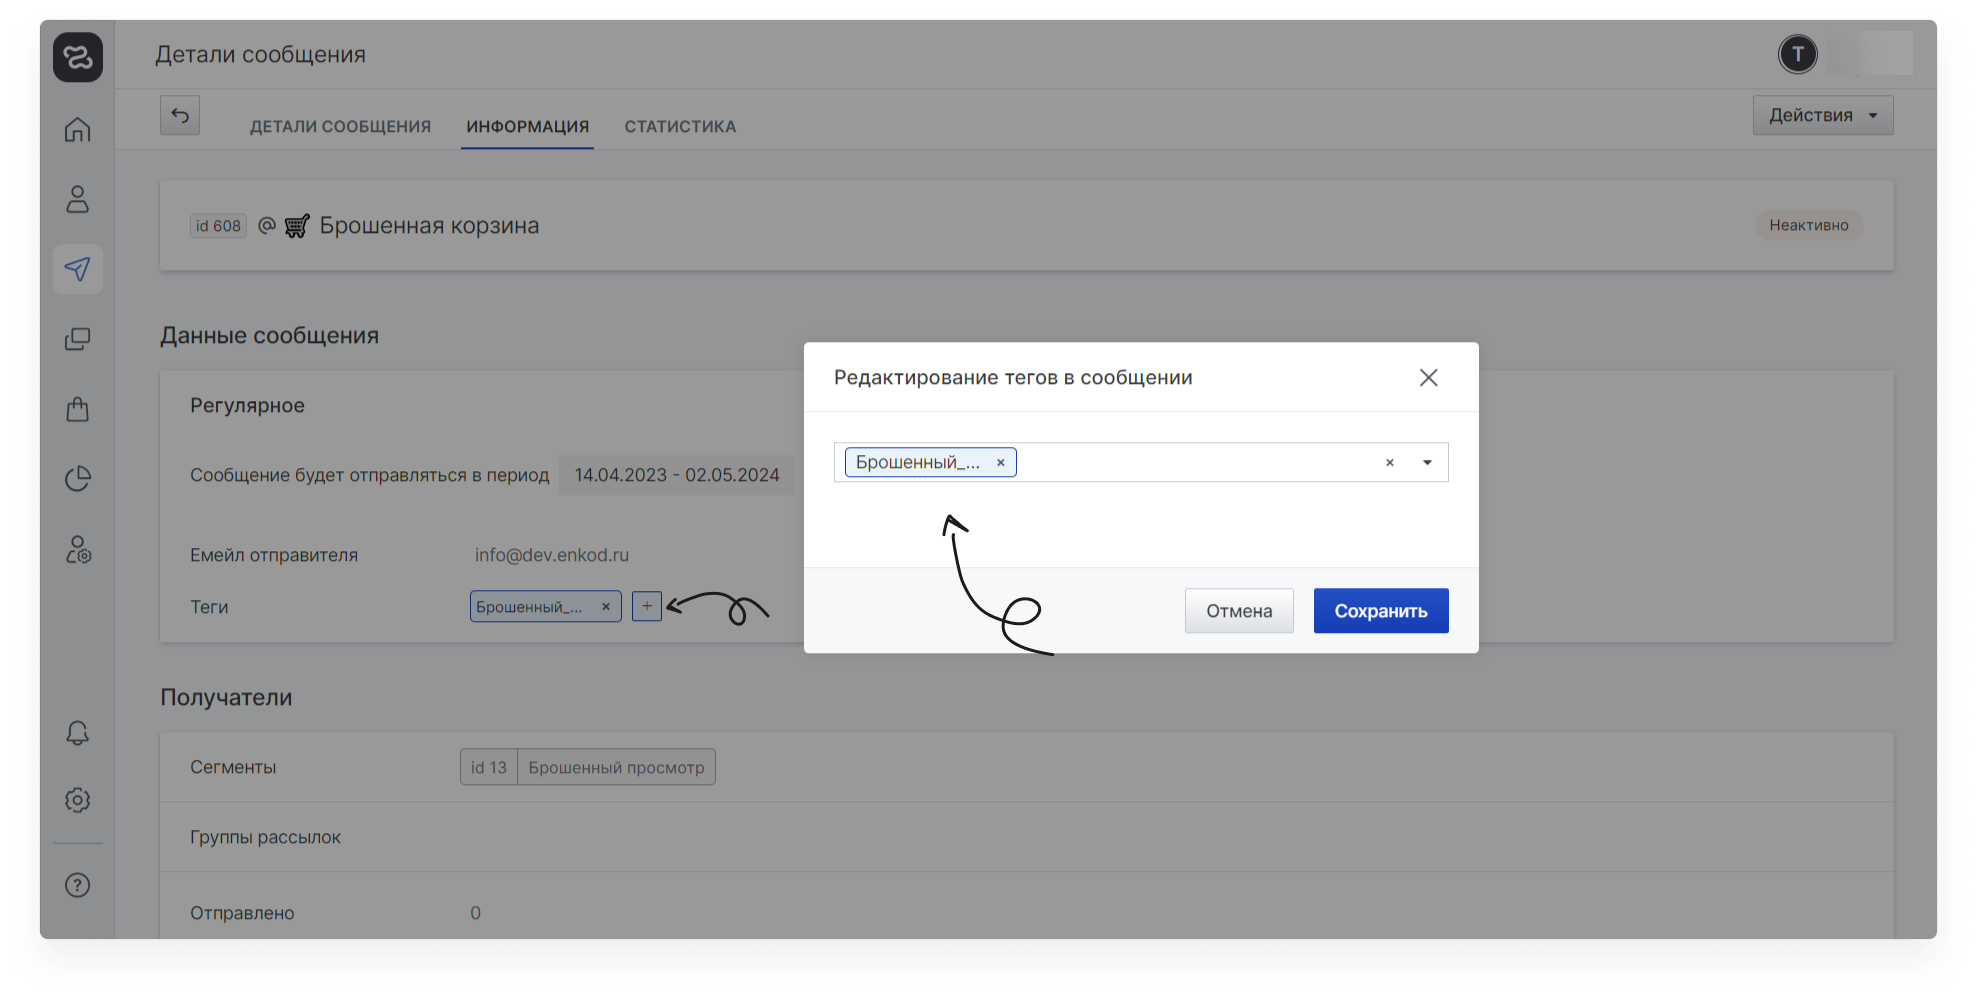Clear all tags in the dialog field

[1389, 462]
